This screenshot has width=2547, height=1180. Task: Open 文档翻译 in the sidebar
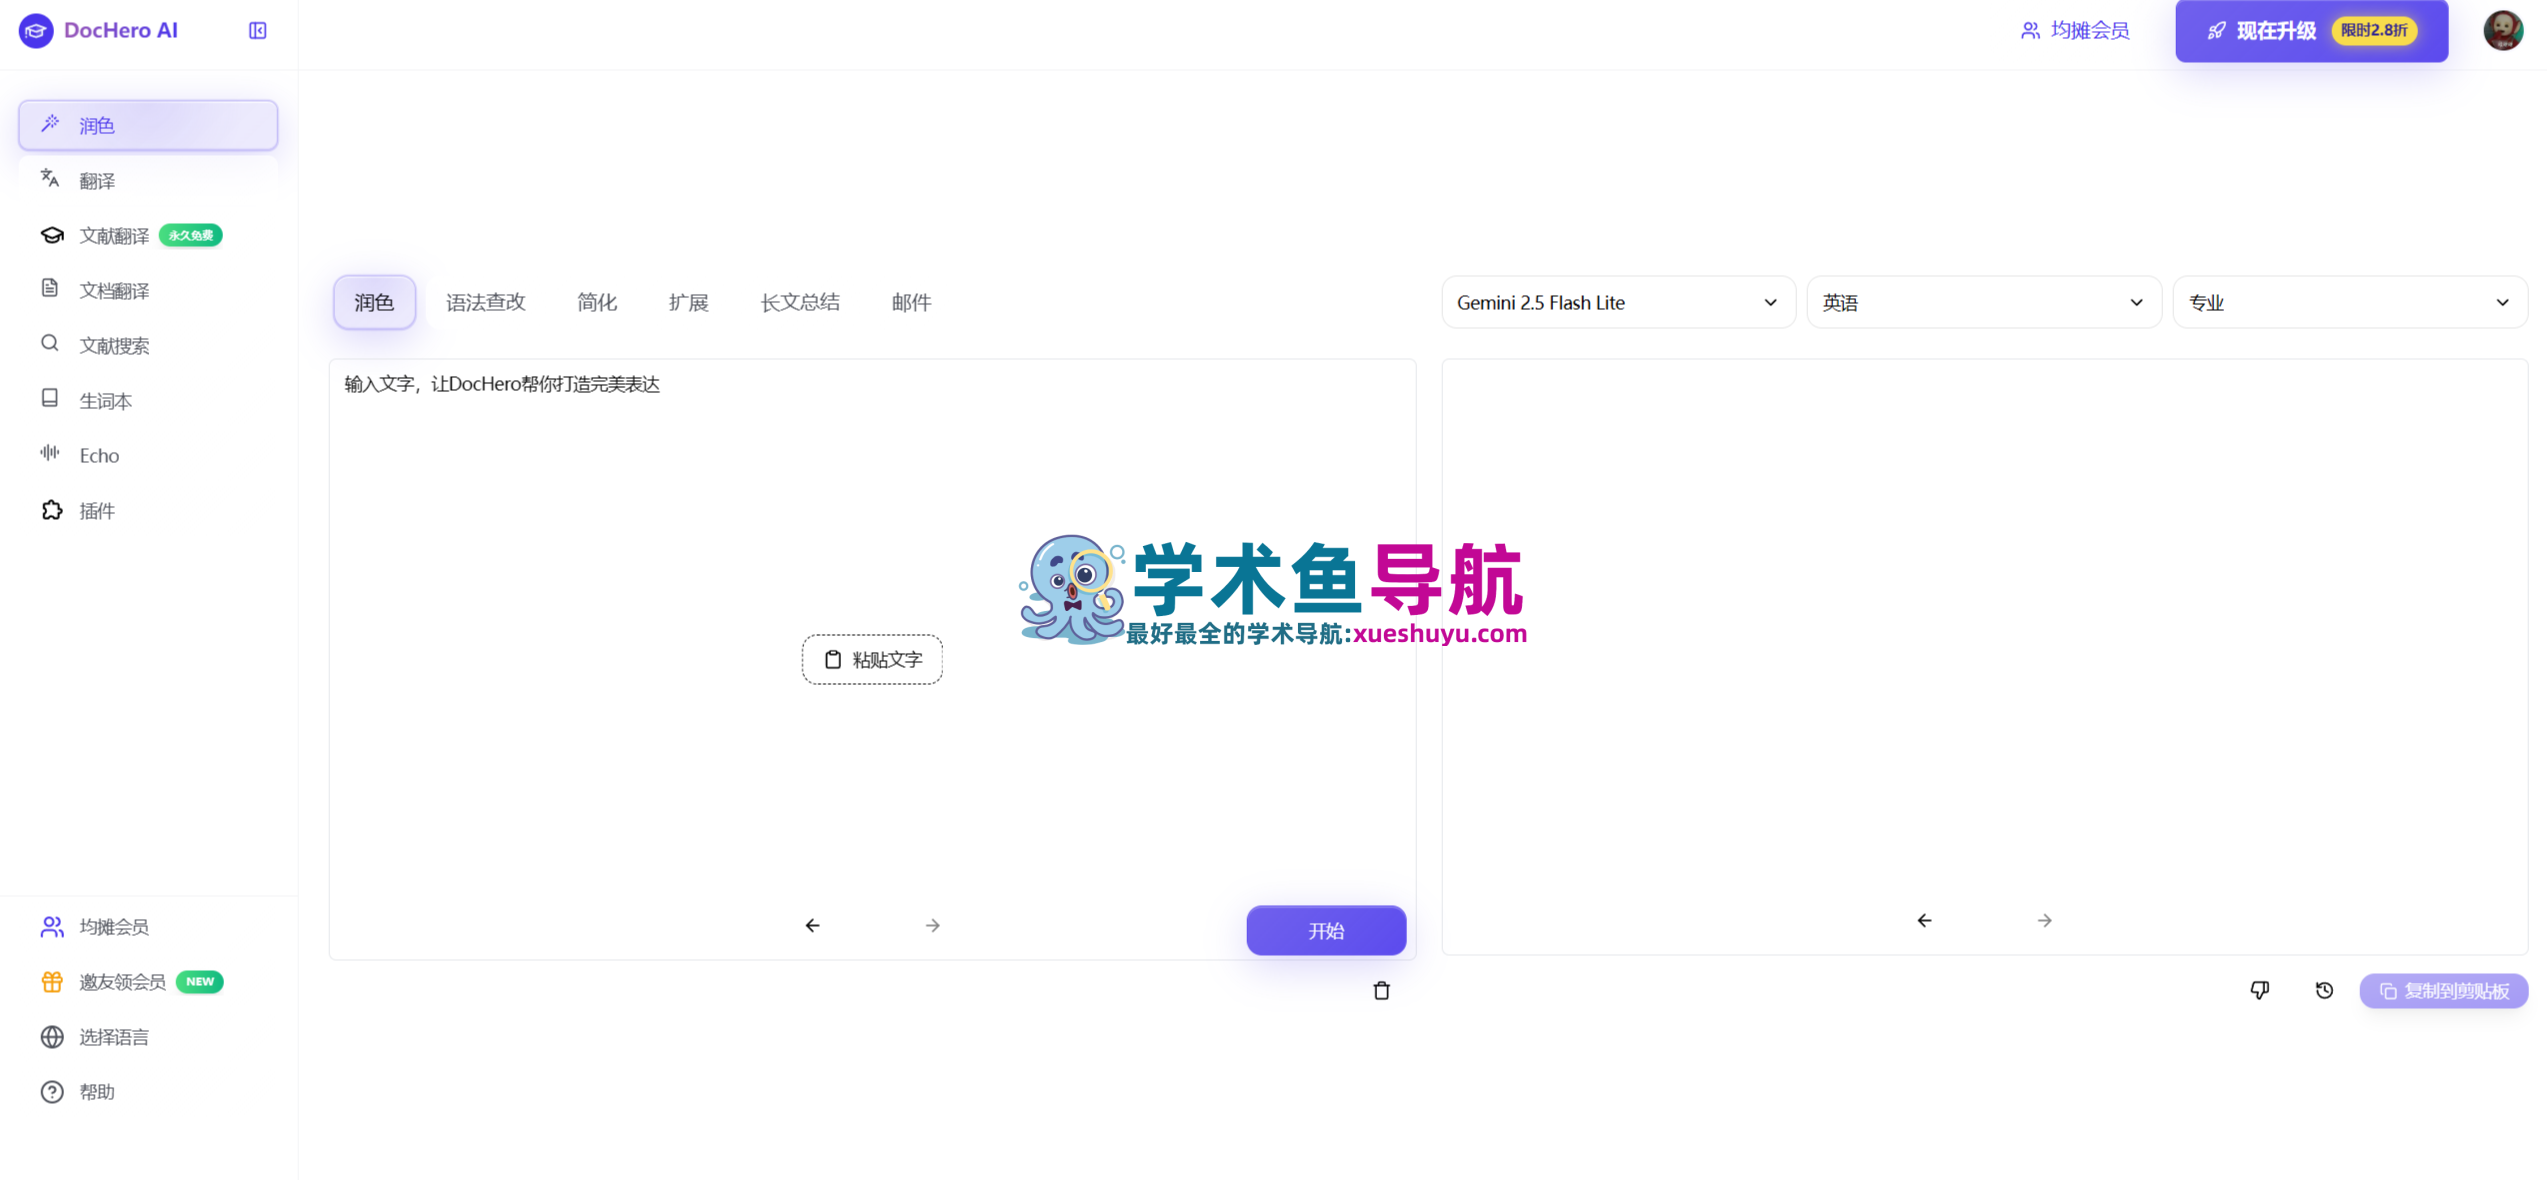[148, 290]
